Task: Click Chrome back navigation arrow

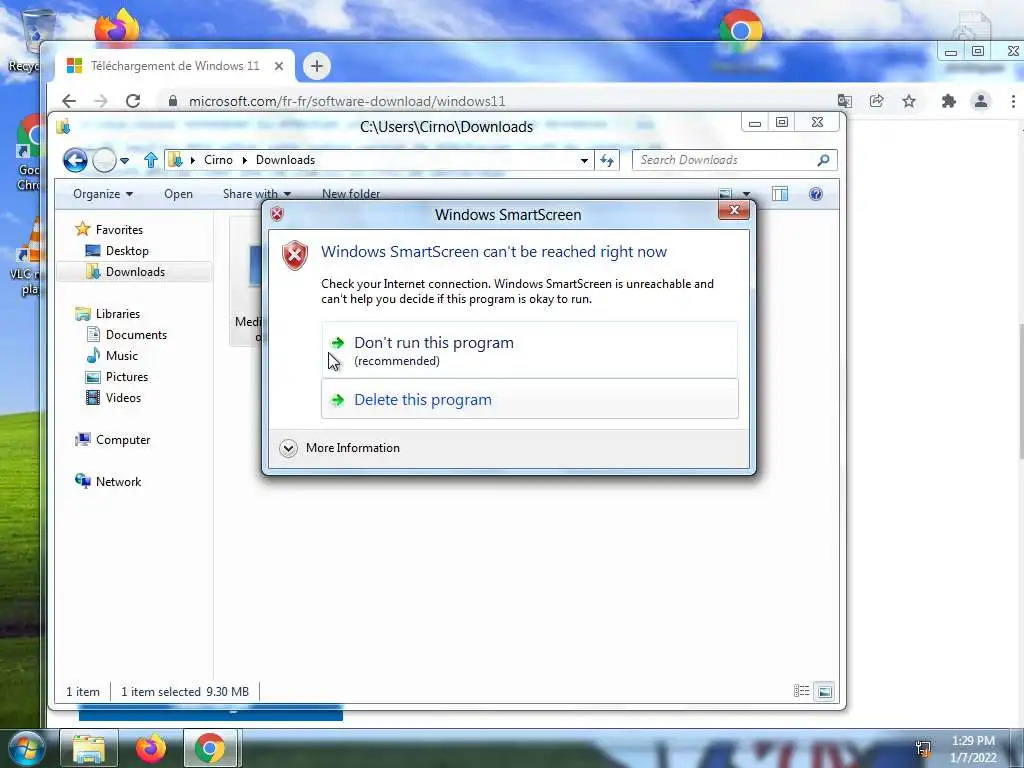Action: pos(69,101)
